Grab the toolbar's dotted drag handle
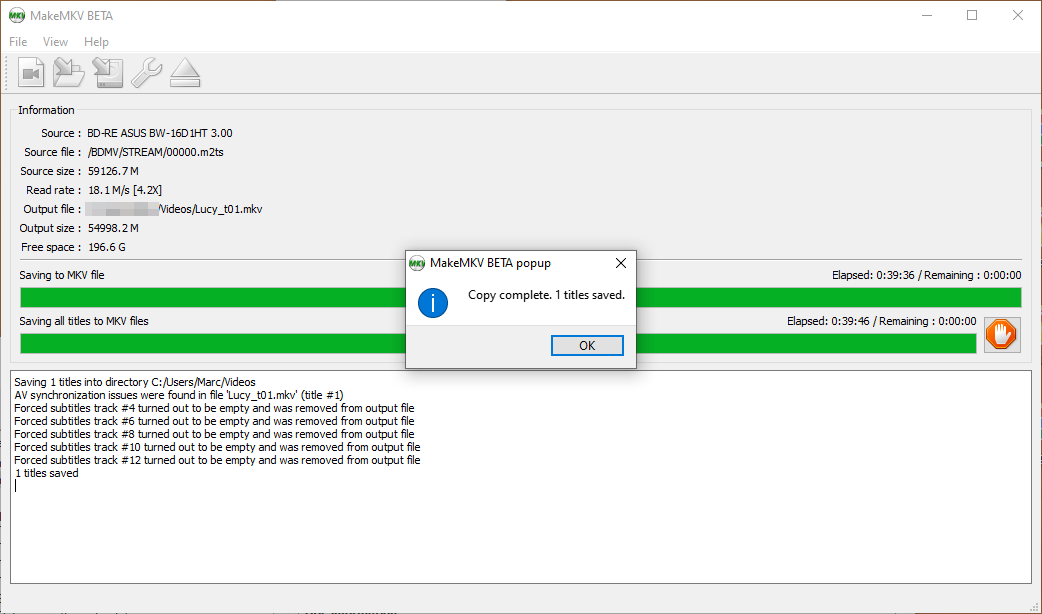The image size is (1042, 614). click(10, 73)
